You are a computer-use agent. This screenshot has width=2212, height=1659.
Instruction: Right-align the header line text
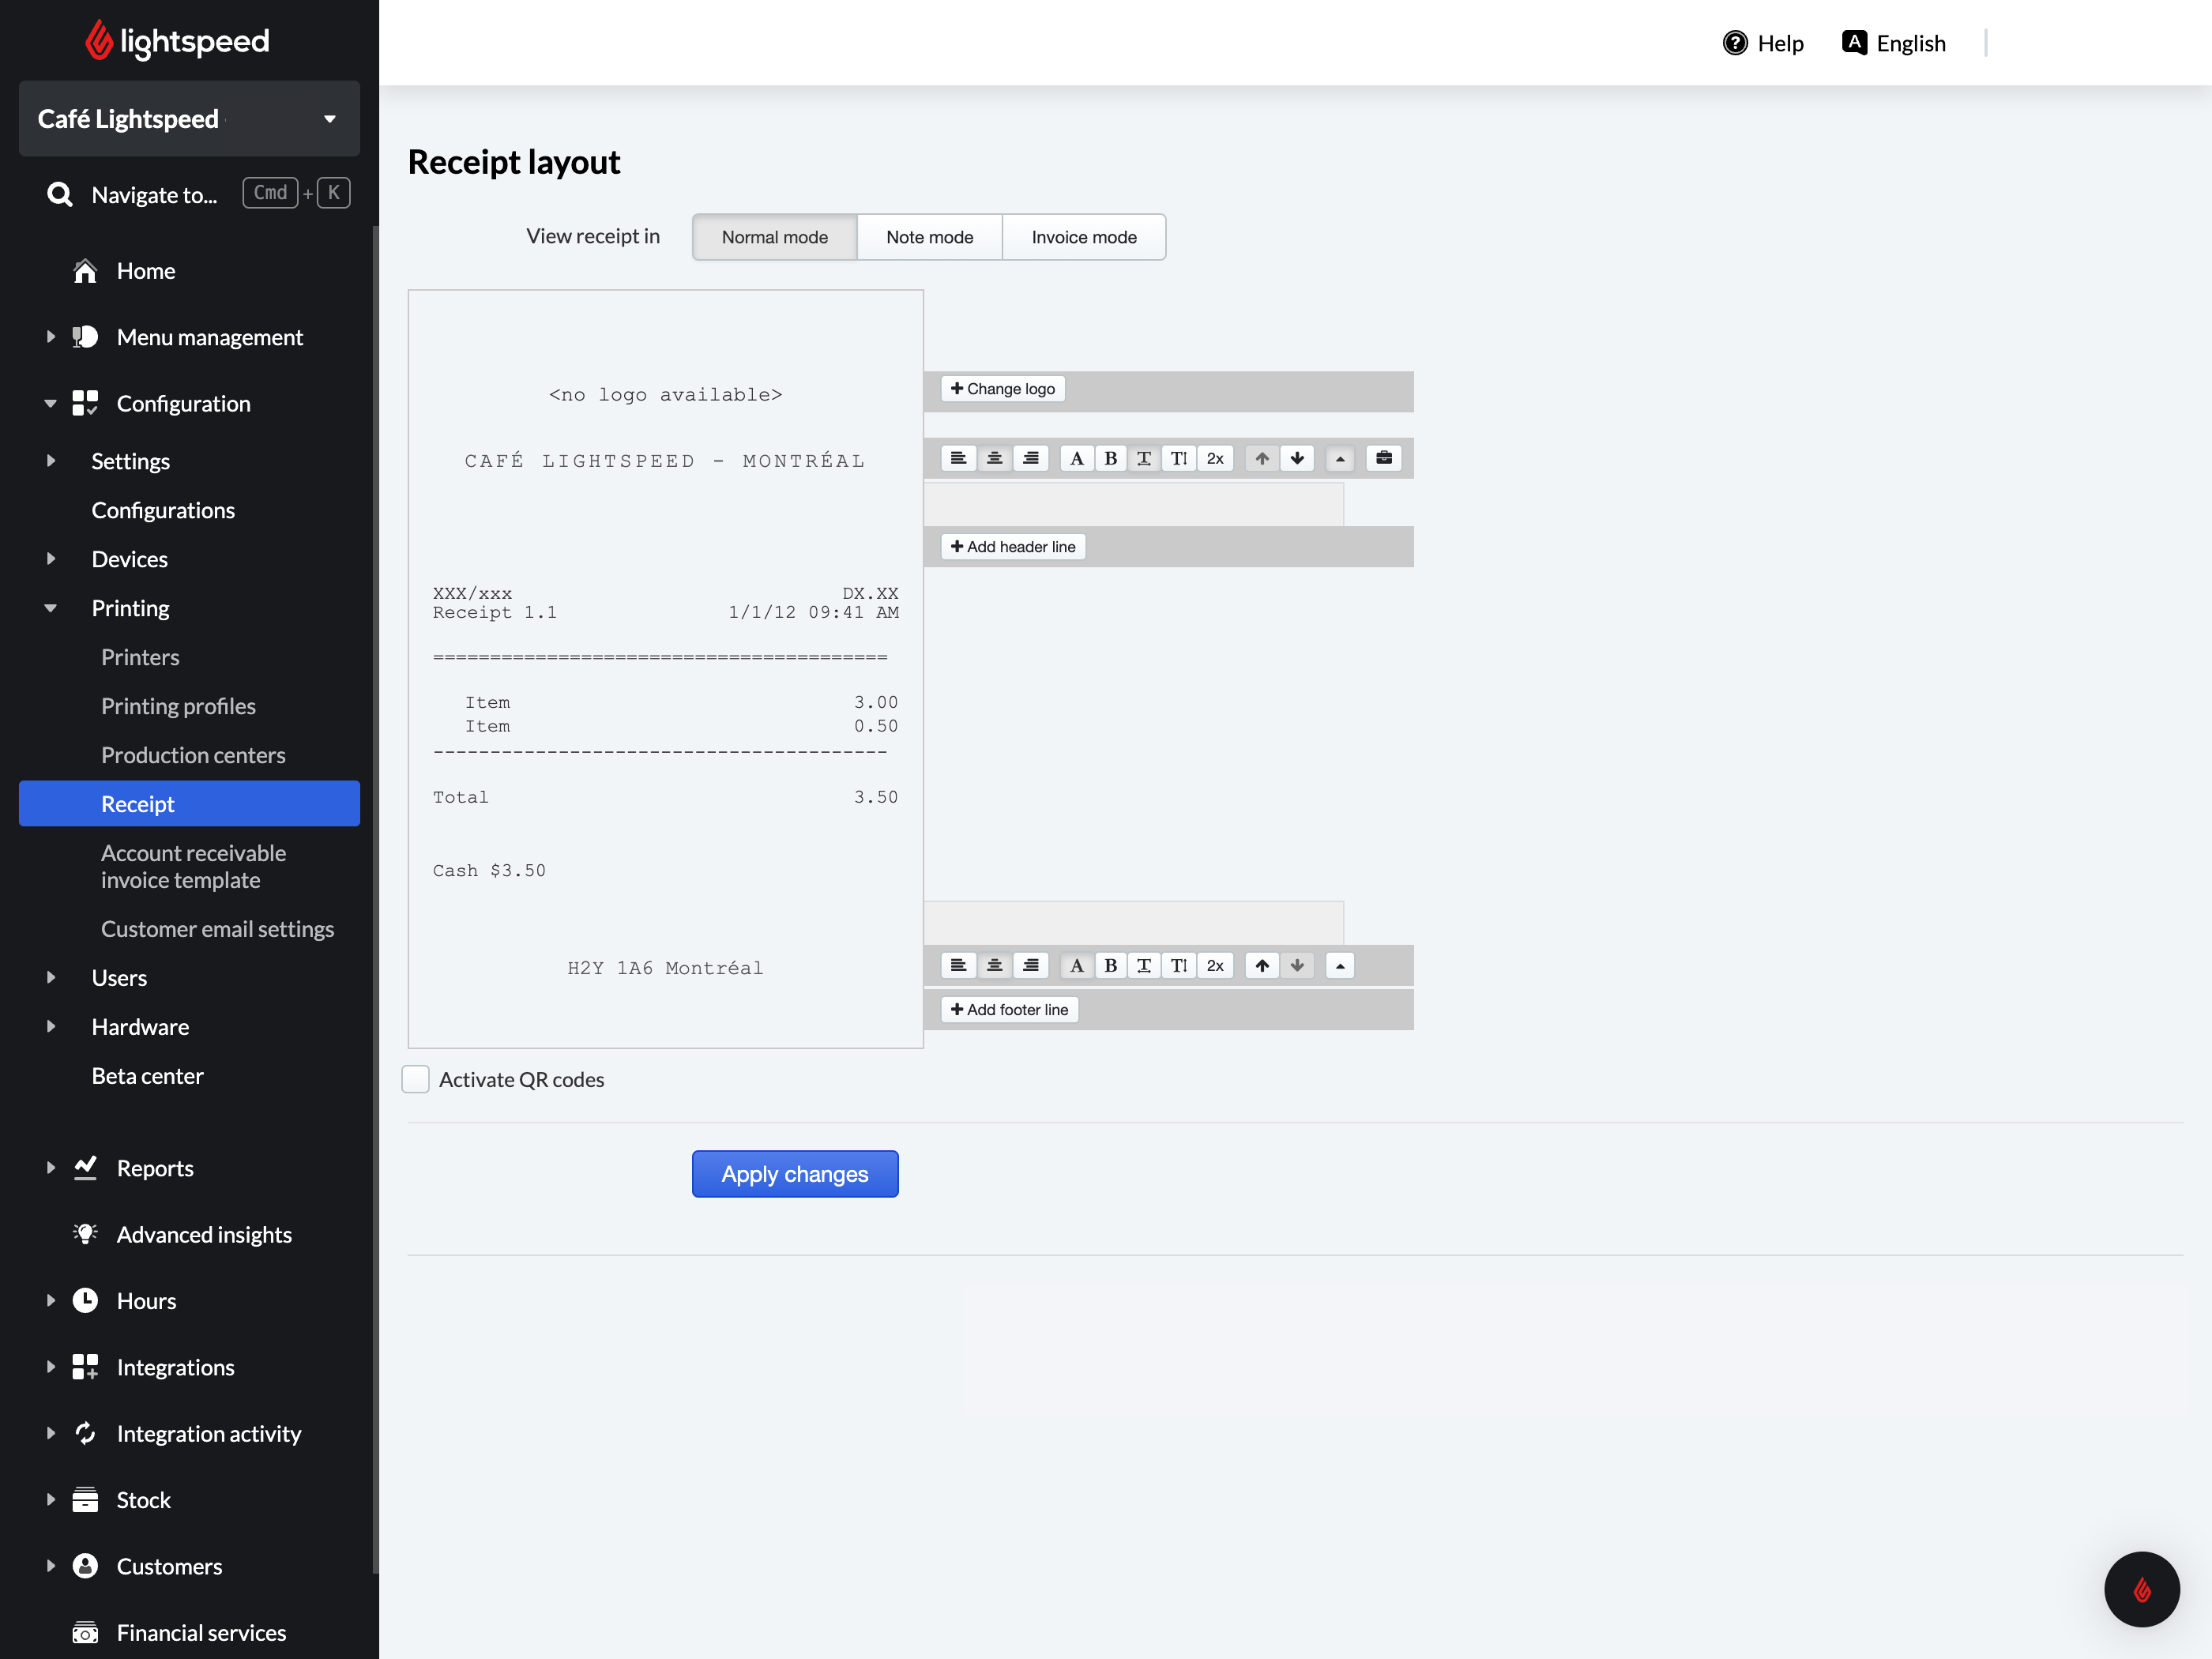1031,458
